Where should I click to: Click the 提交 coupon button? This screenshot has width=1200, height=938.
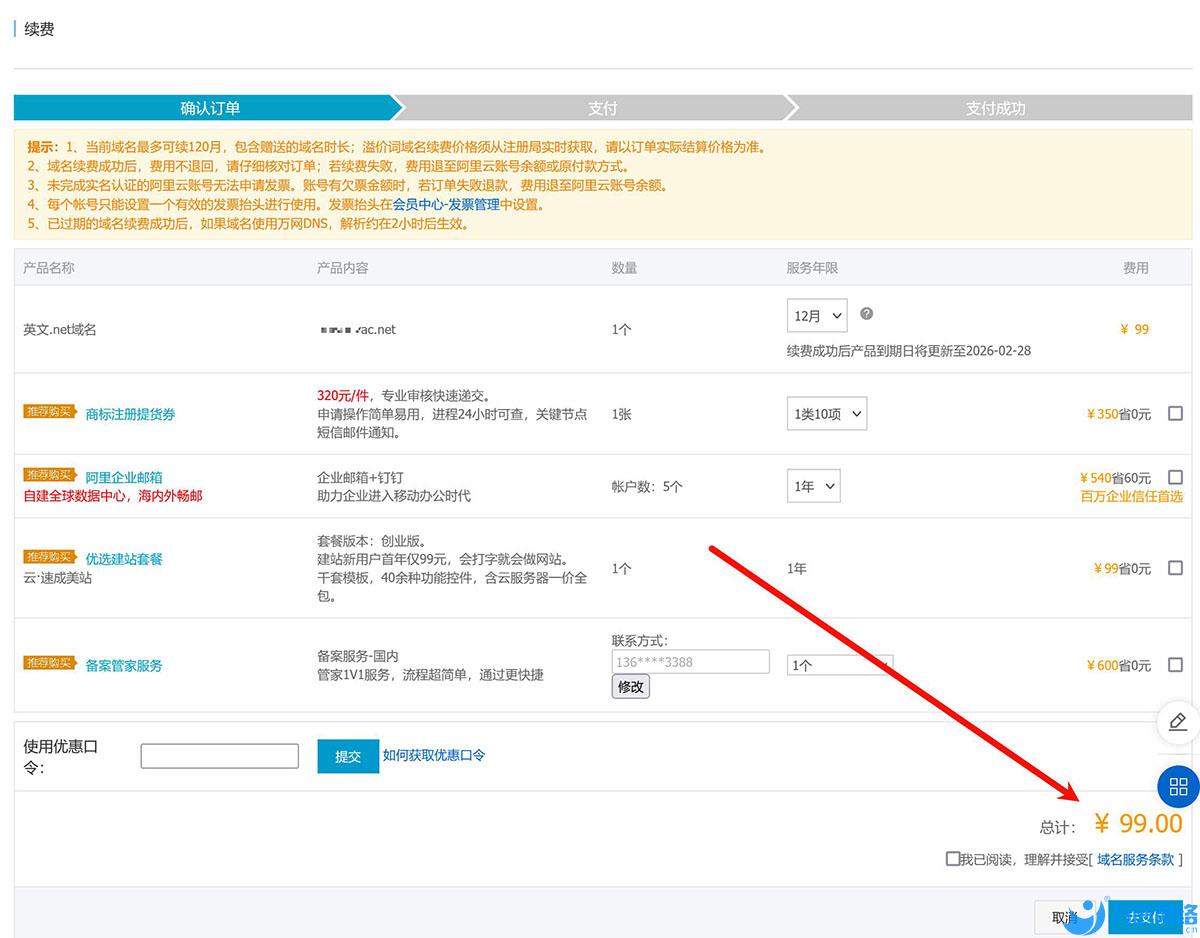click(x=348, y=756)
